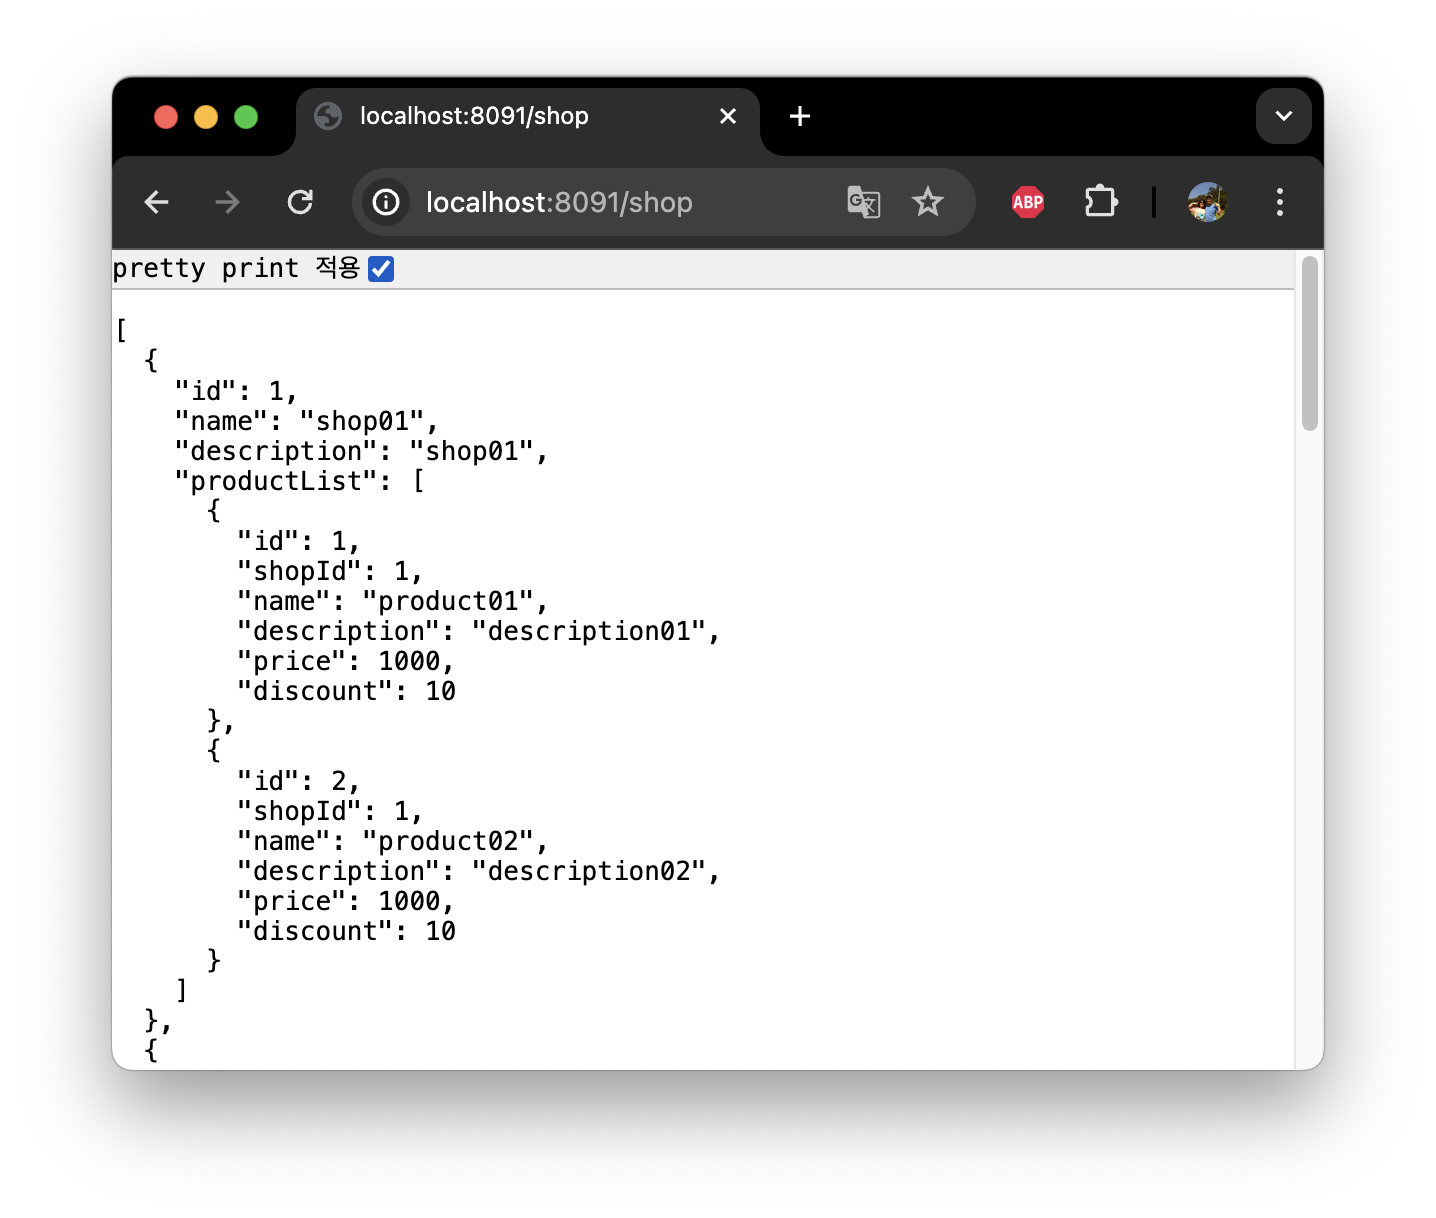
Task: Click the site information icon
Action: pyautogui.click(x=386, y=202)
